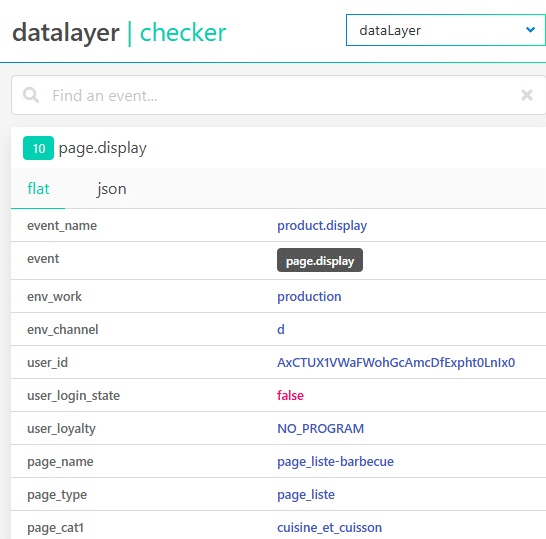Click the cuisine_et_cuisson category value

329,528
